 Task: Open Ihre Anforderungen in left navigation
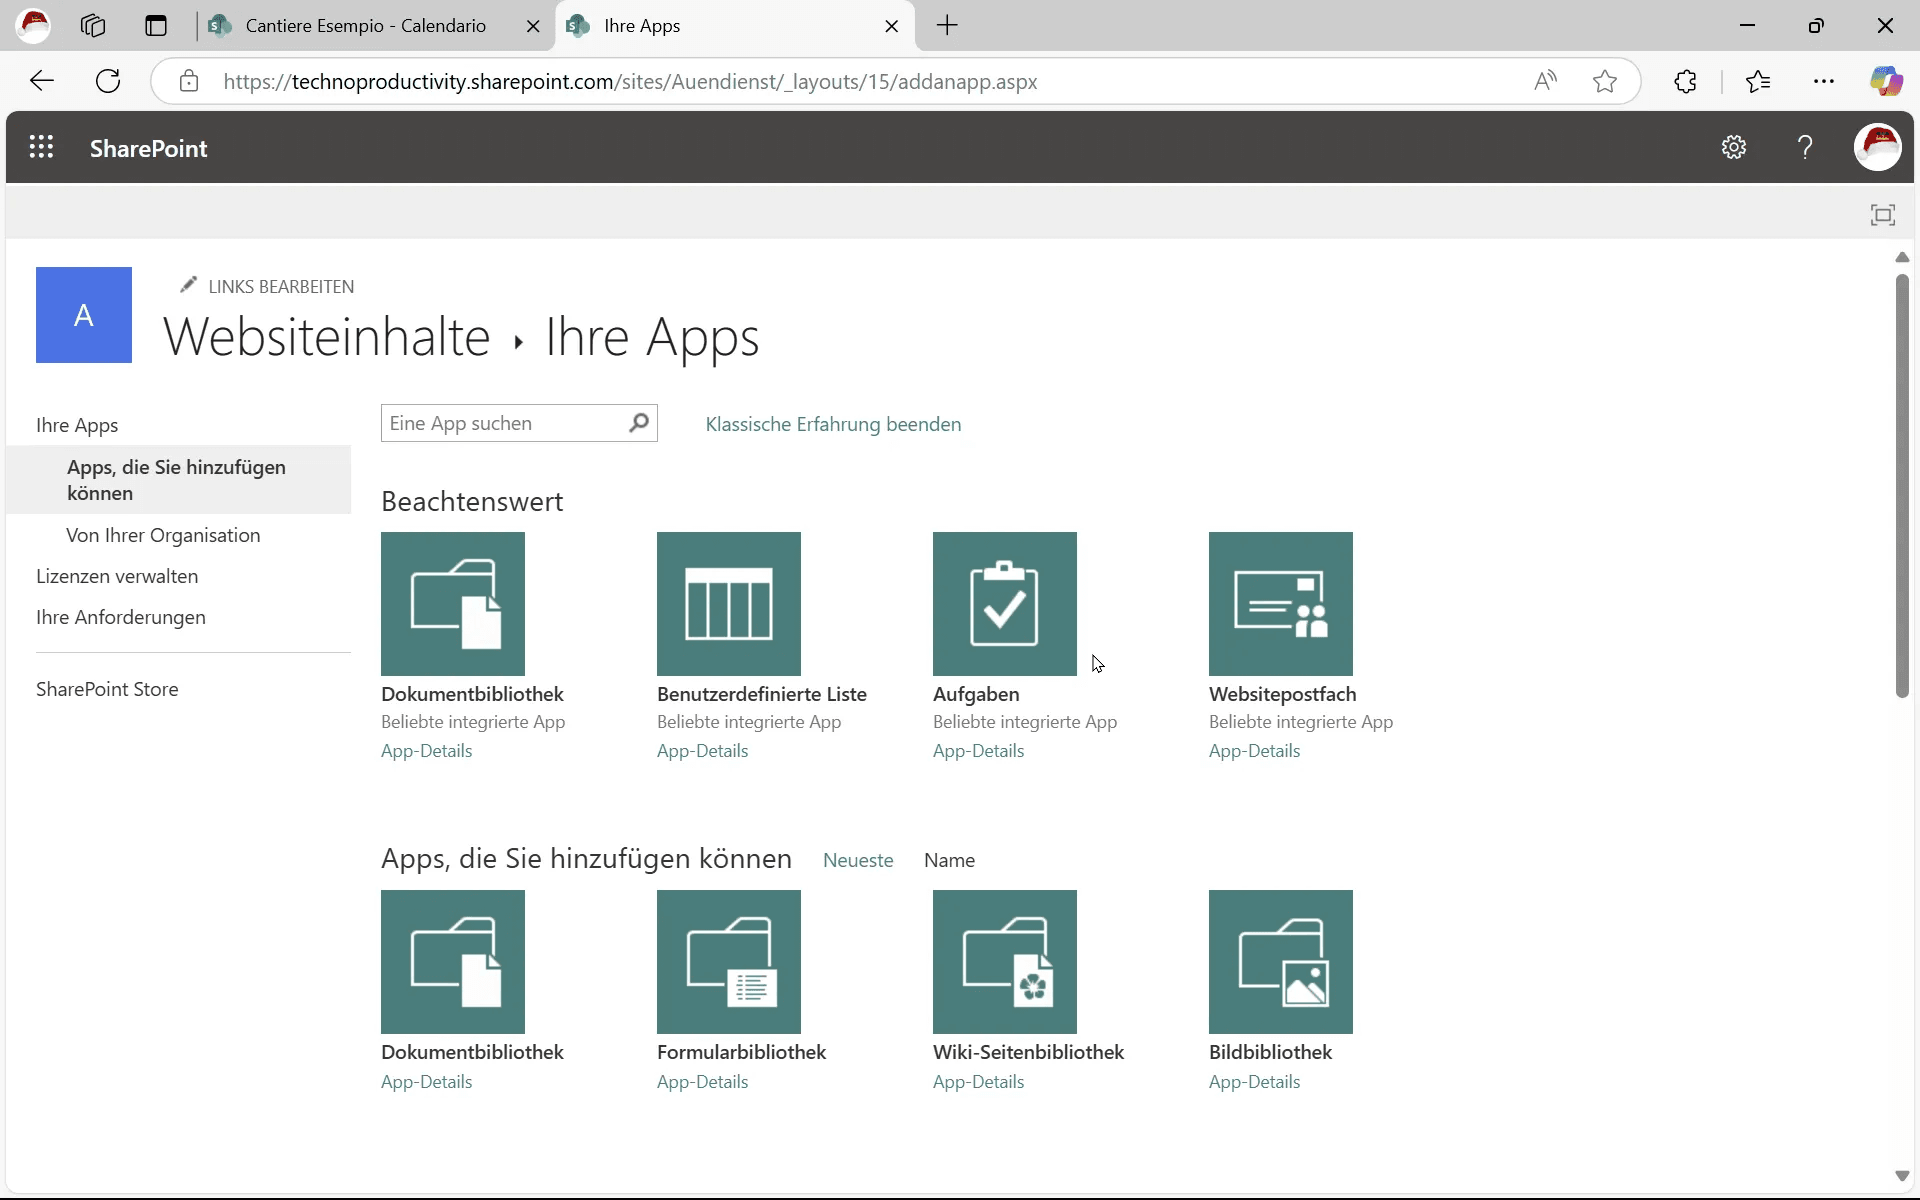click(x=121, y=617)
